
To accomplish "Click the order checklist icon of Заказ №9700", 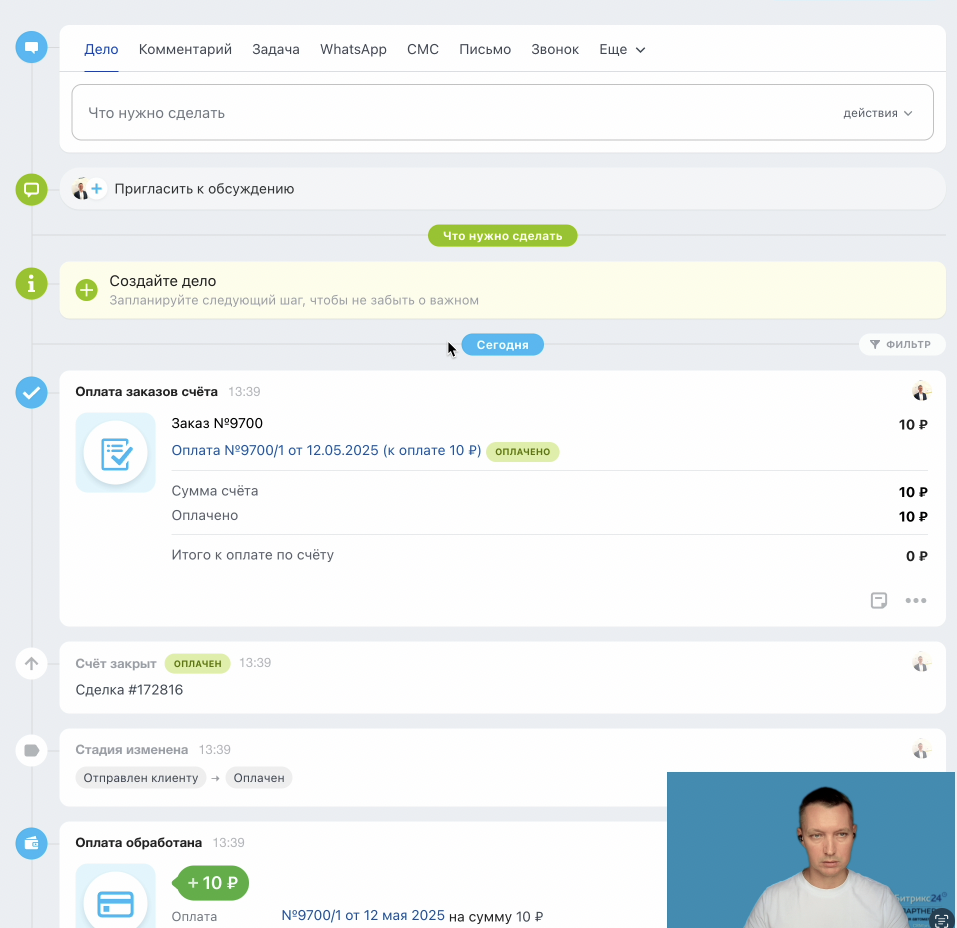I will point(115,453).
